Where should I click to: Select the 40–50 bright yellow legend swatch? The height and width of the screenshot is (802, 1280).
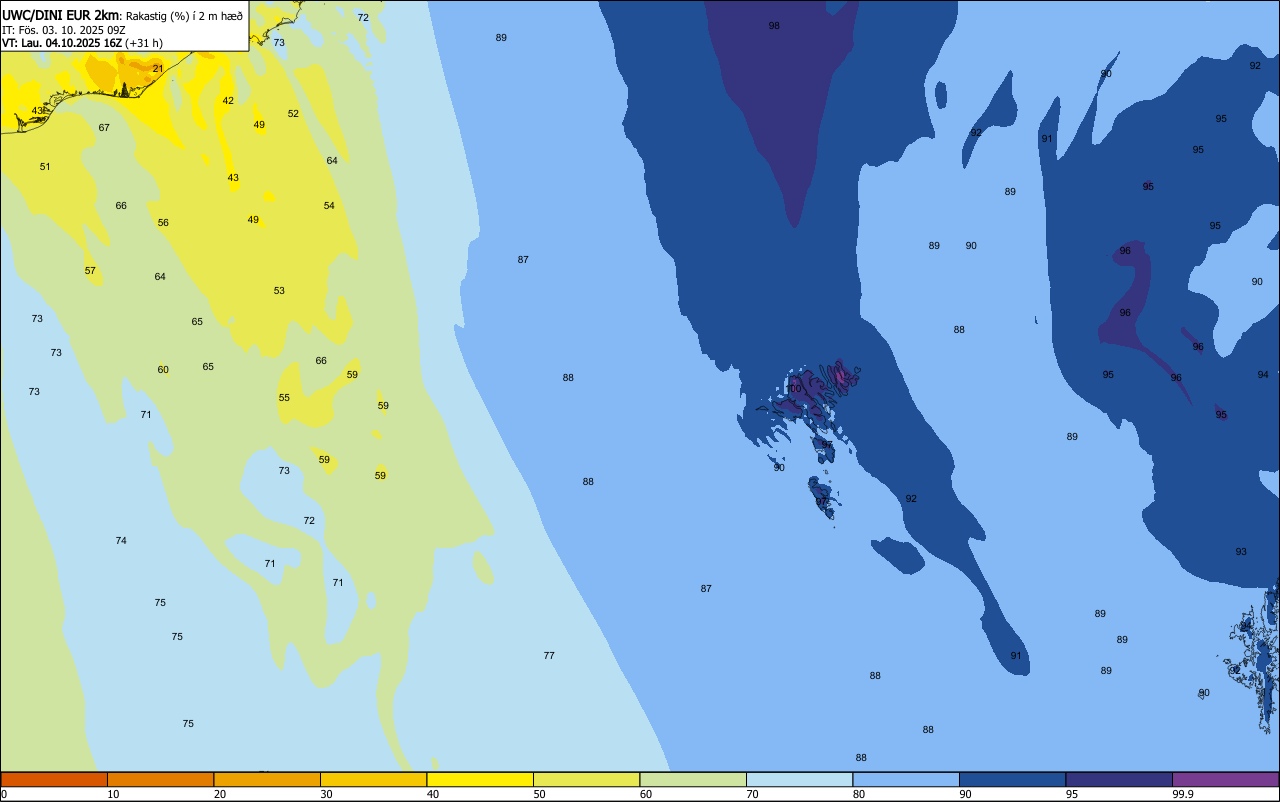click(480, 779)
